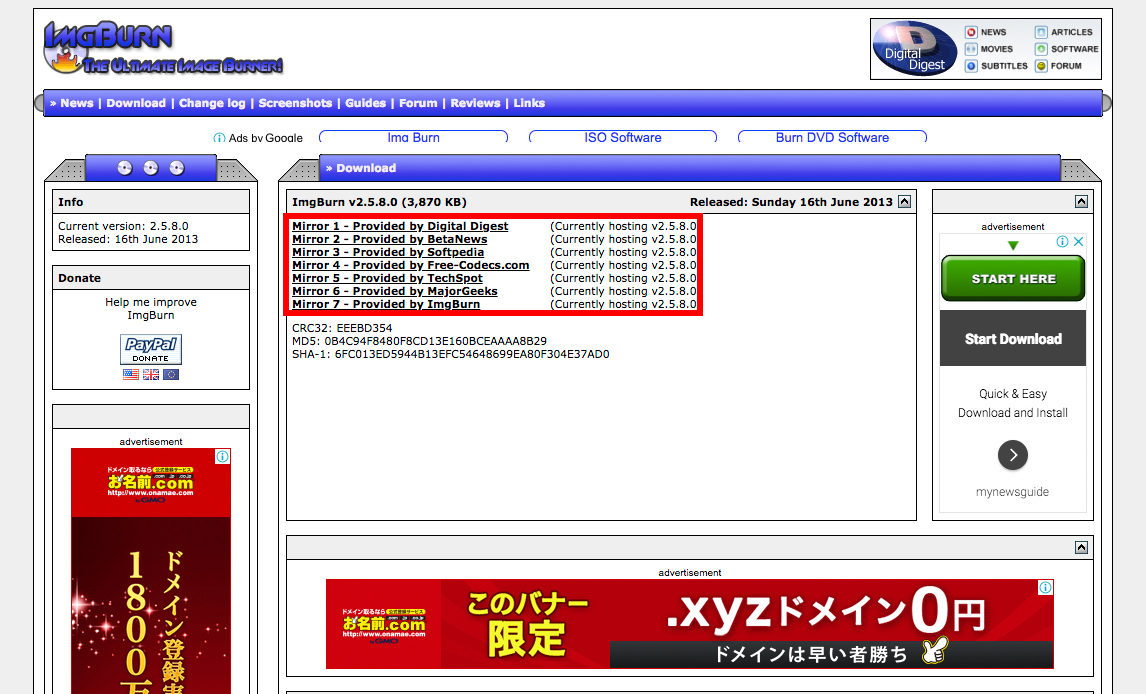Open the SOFTWARE link in Digital Digest box
The height and width of the screenshot is (694, 1146).
(1074, 49)
